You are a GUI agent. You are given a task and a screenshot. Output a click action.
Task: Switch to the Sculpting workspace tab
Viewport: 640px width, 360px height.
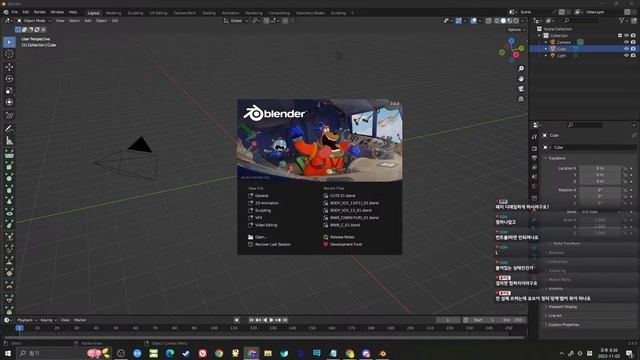pyautogui.click(x=136, y=13)
